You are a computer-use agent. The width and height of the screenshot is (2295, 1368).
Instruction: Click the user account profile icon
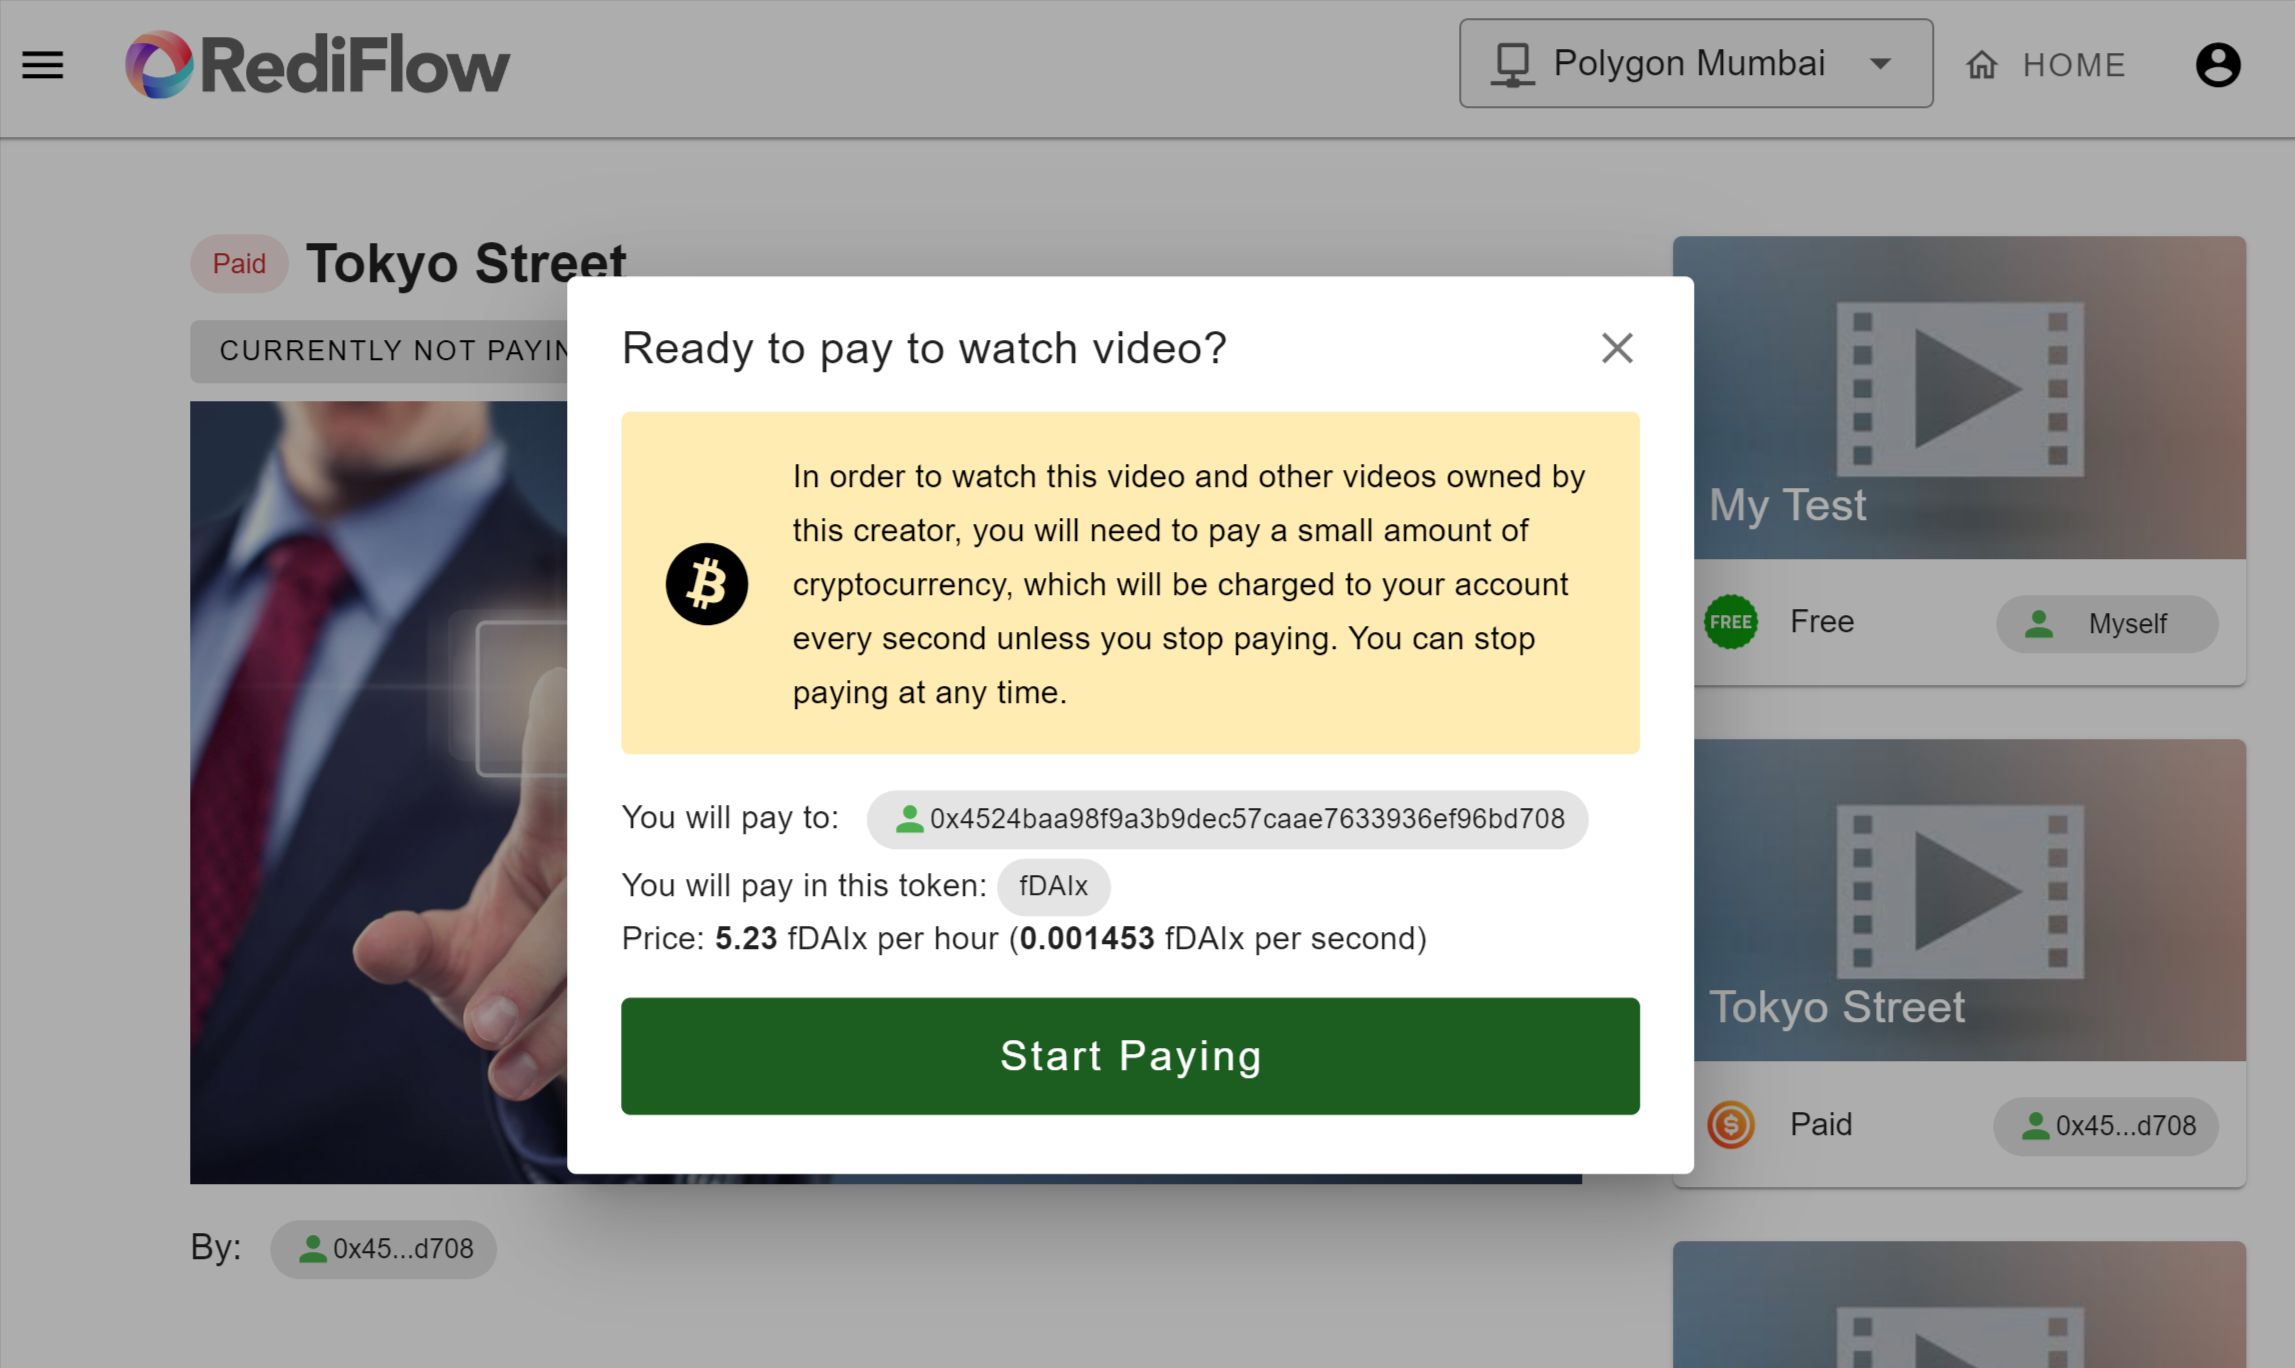[2217, 65]
